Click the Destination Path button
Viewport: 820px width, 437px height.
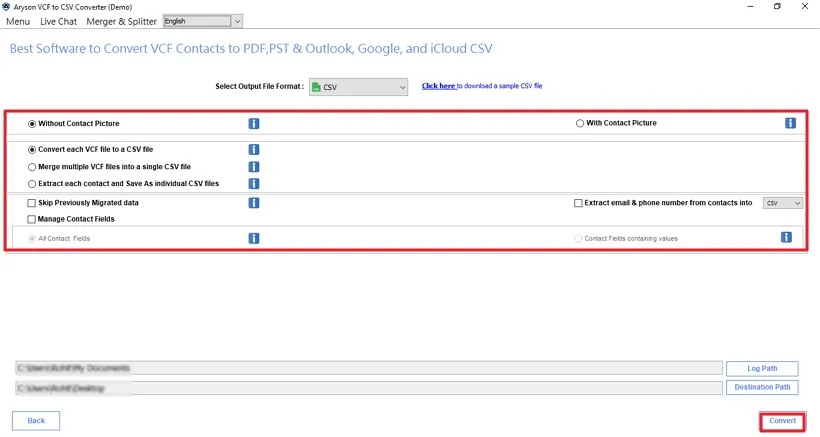762,387
